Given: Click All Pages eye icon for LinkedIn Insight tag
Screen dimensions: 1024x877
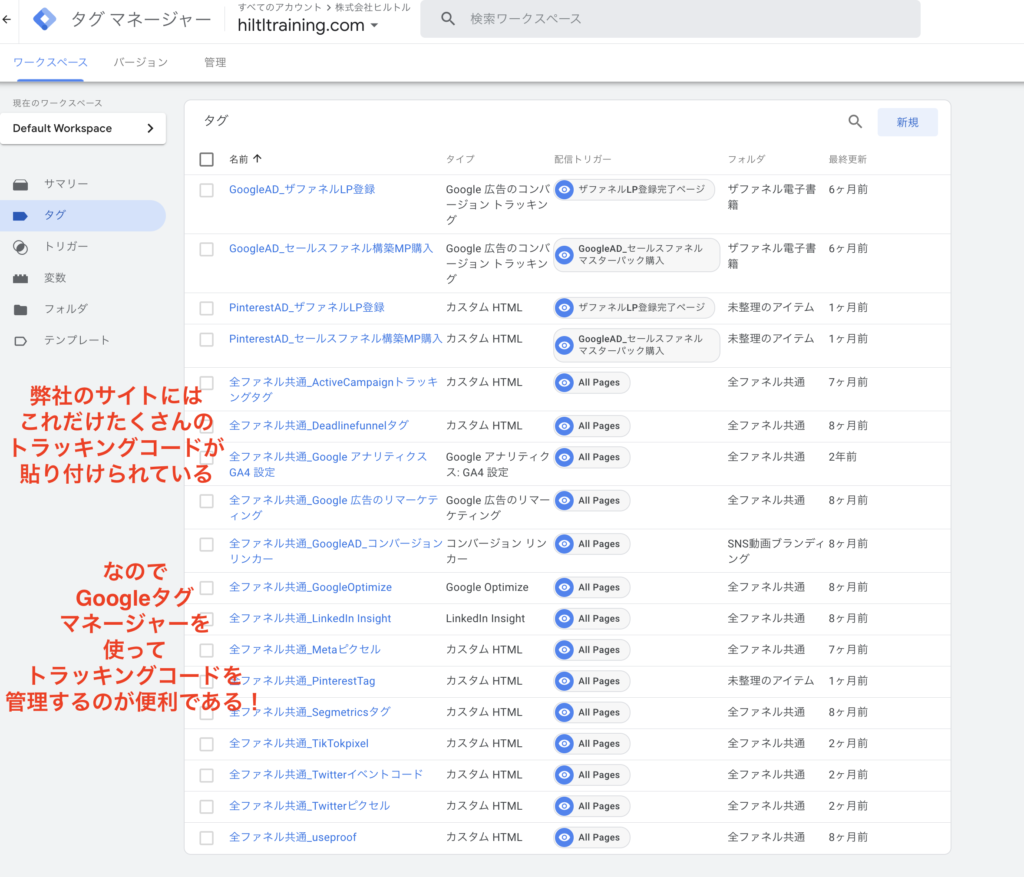Looking at the screenshot, I should coord(564,618).
